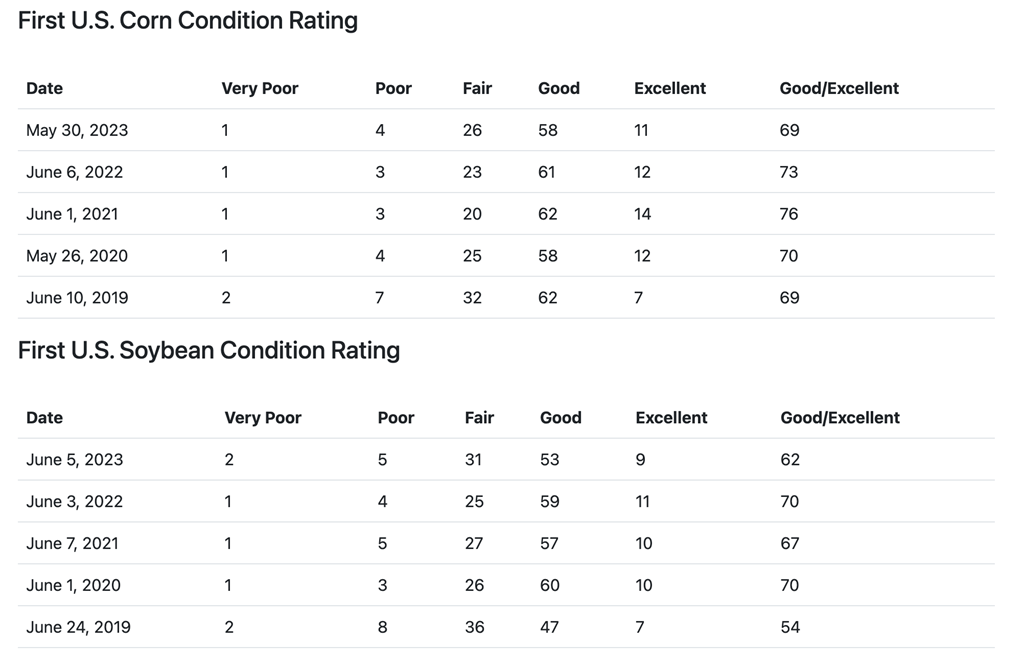Select the June 3, 2022 soybean date
Image resolution: width=1024 pixels, height=668 pixels.
(x=74, y=501)
